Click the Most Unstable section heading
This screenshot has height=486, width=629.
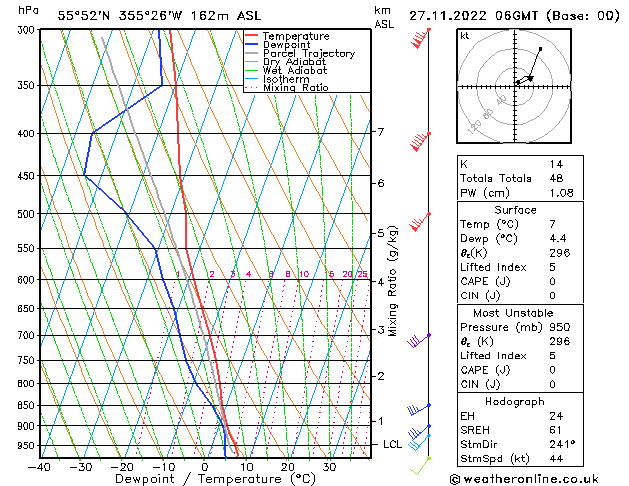click(513, 313)
